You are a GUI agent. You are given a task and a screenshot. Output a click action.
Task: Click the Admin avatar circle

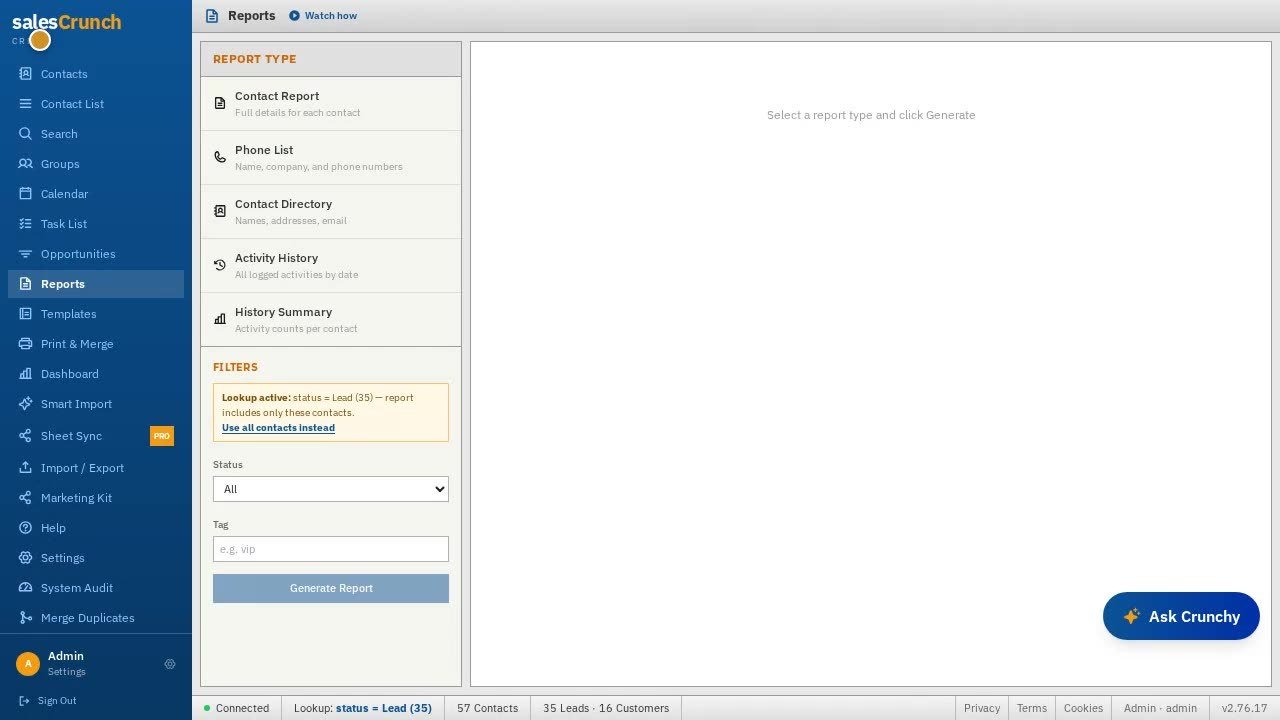28,664
